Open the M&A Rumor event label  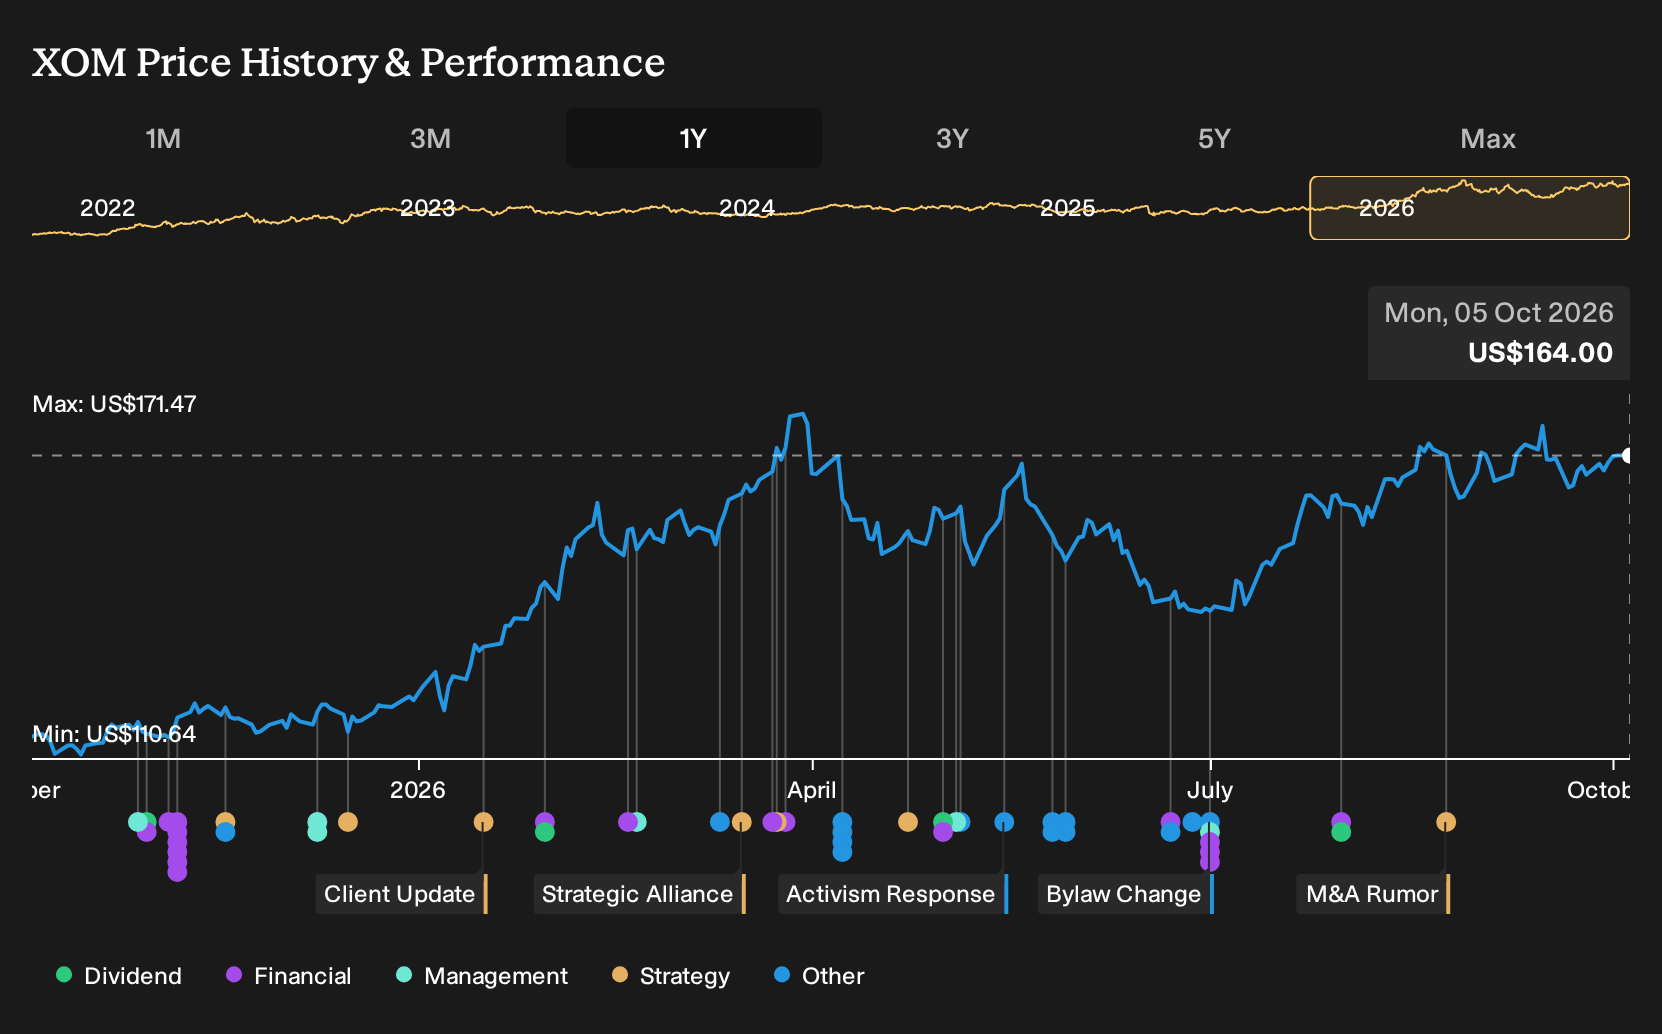(1374, 894)
